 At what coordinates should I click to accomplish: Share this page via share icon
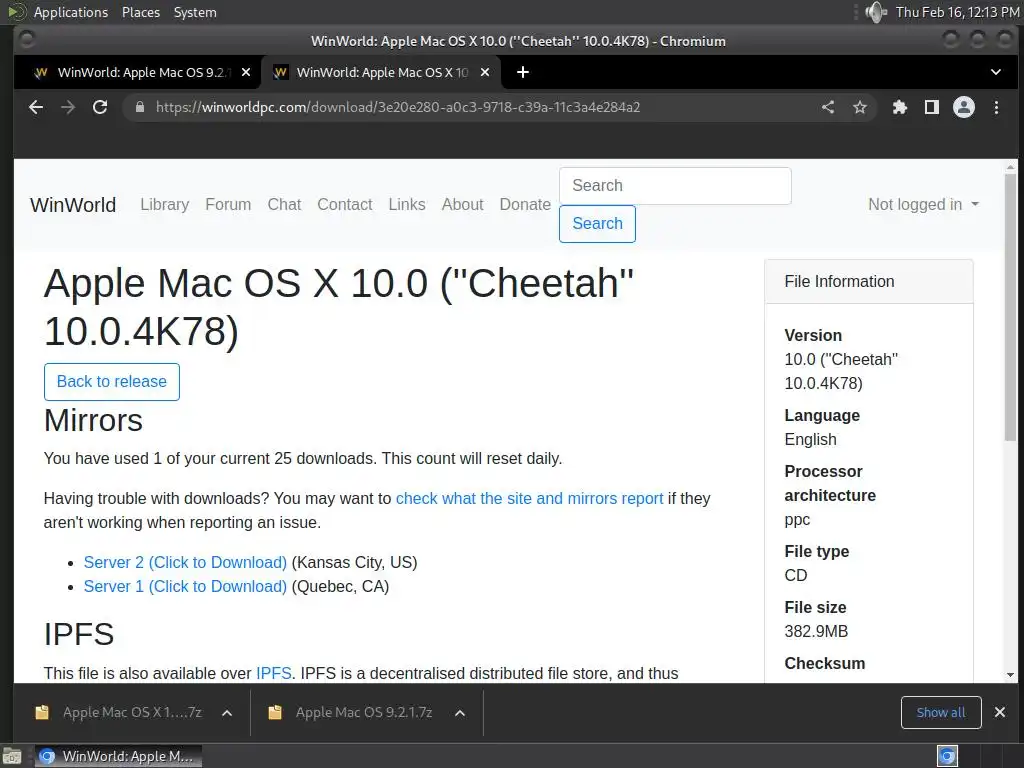click(x=828, y=107)
